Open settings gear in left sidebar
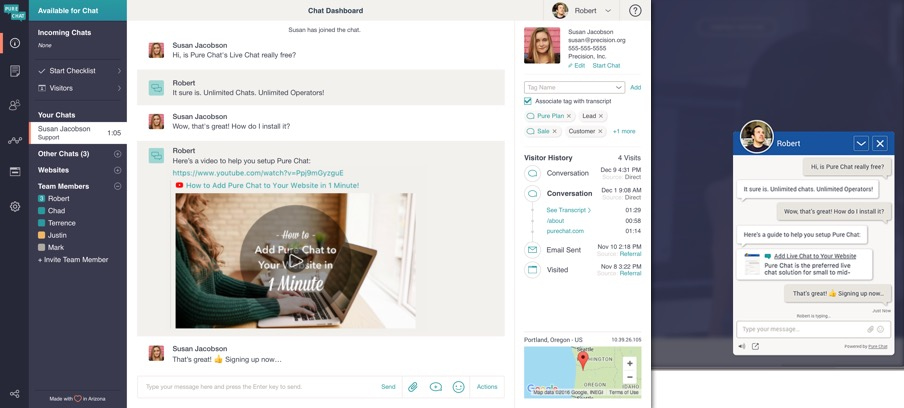The image size is (904, 408). [x=14, y=207]
